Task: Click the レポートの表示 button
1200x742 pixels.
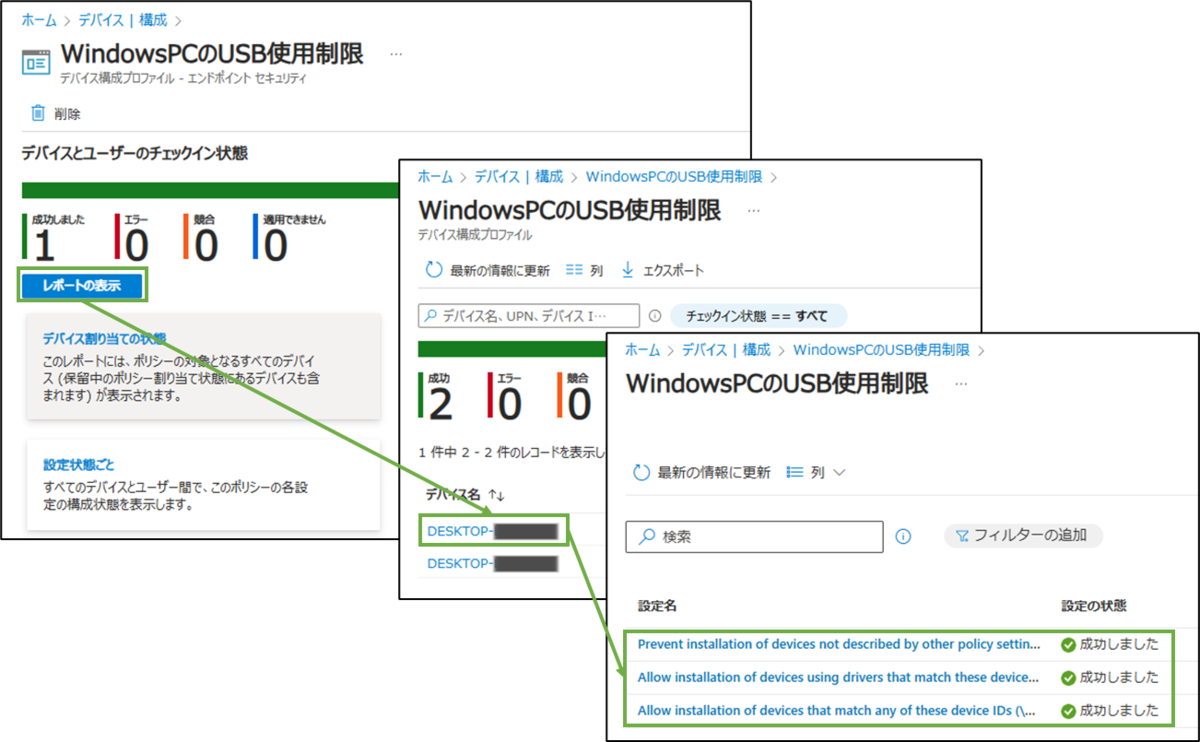Action: (82, 286)
